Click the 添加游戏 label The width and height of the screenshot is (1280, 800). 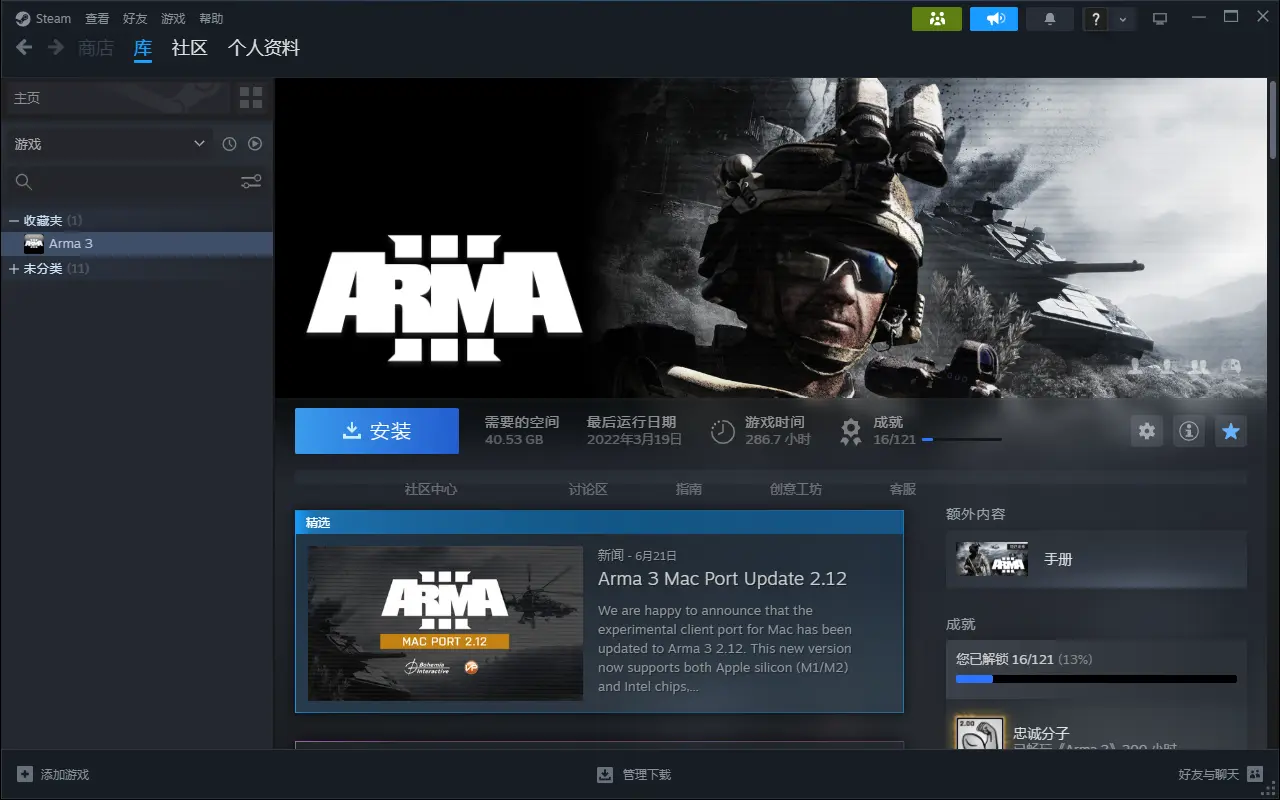coord(65,775)
